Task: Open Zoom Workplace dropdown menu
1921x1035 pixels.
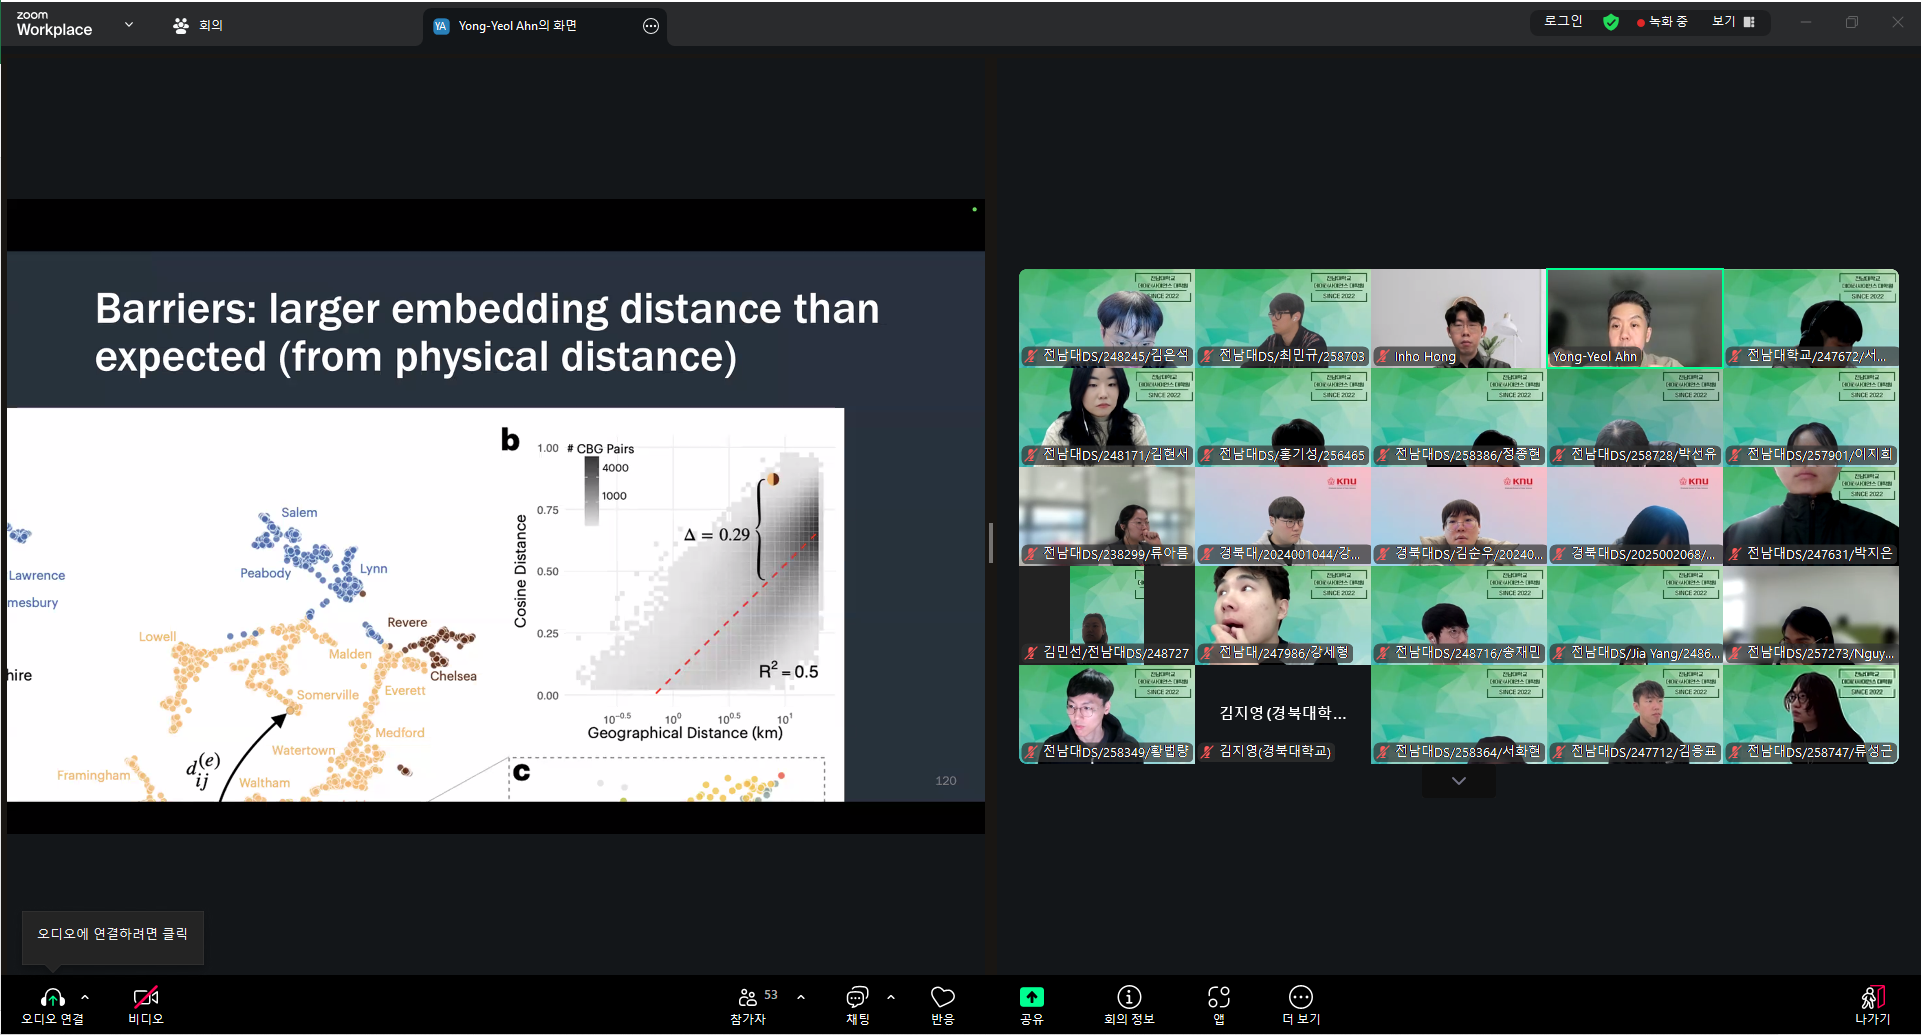Action: pyautogui.click(x=129, y=24)
